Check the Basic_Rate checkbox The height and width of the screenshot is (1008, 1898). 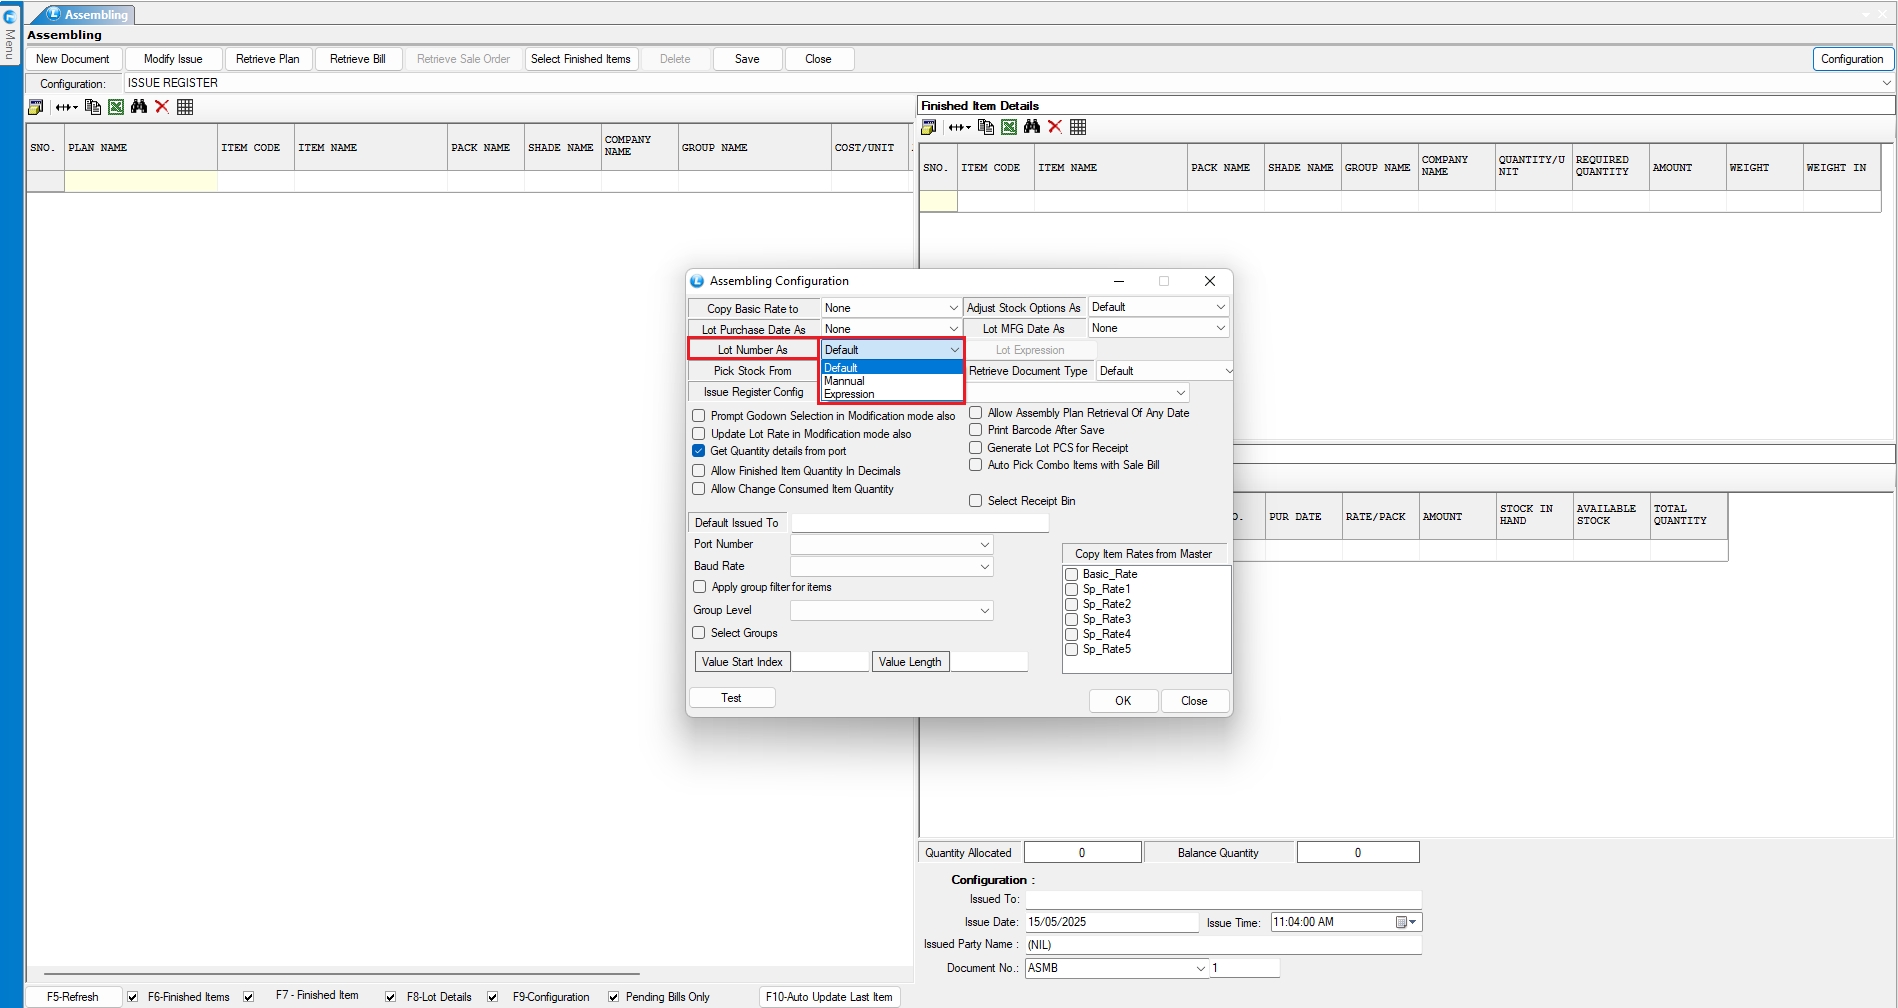point(1072,574)
